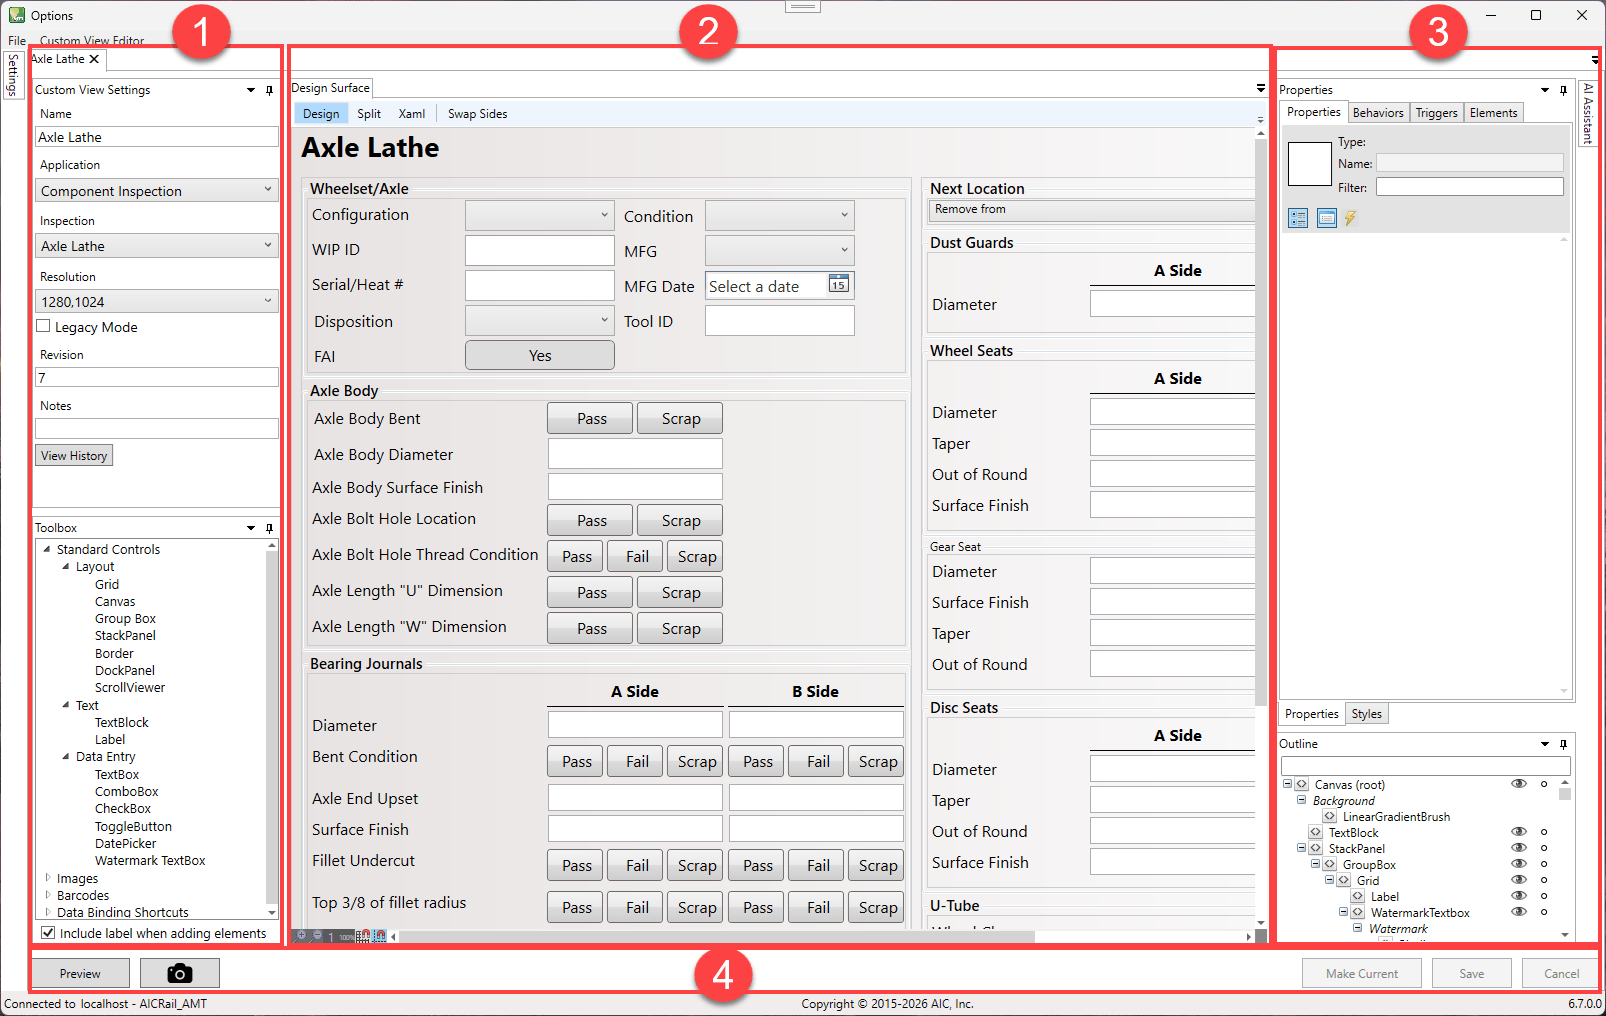Click the camera snapshot button
Screen dimensions: 1606x1016
click(180, 973)
